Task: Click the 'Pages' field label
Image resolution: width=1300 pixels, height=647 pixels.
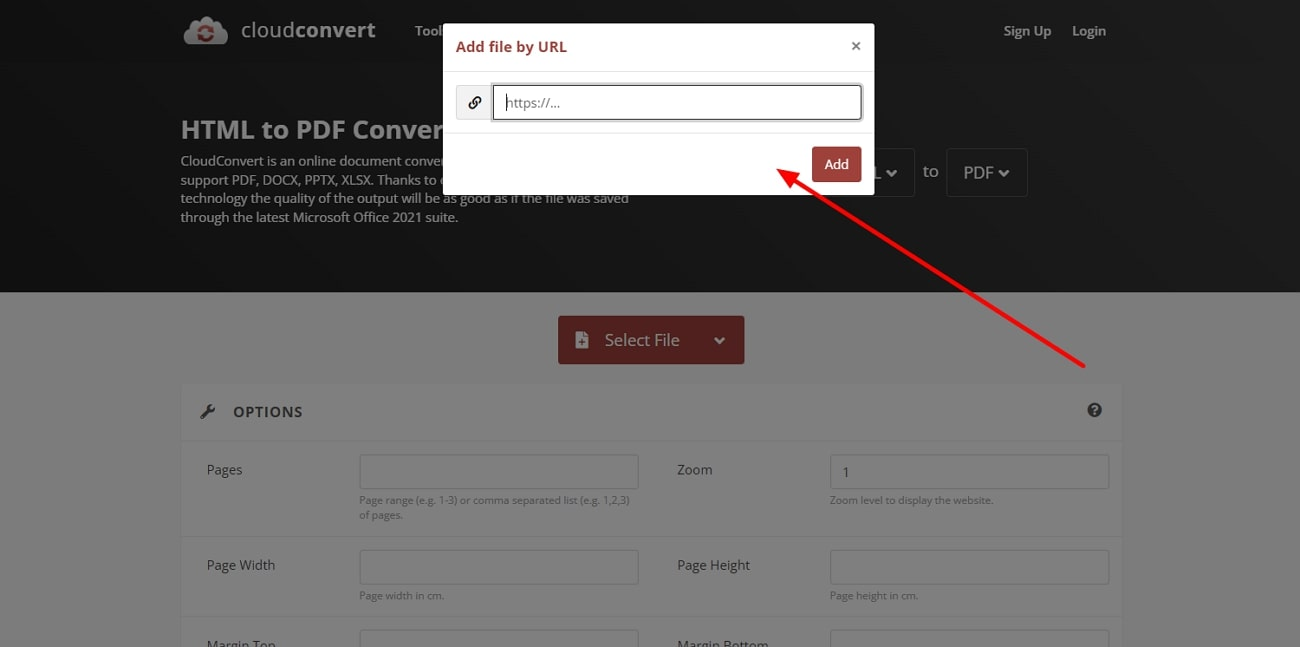Action: pos(225,470)
